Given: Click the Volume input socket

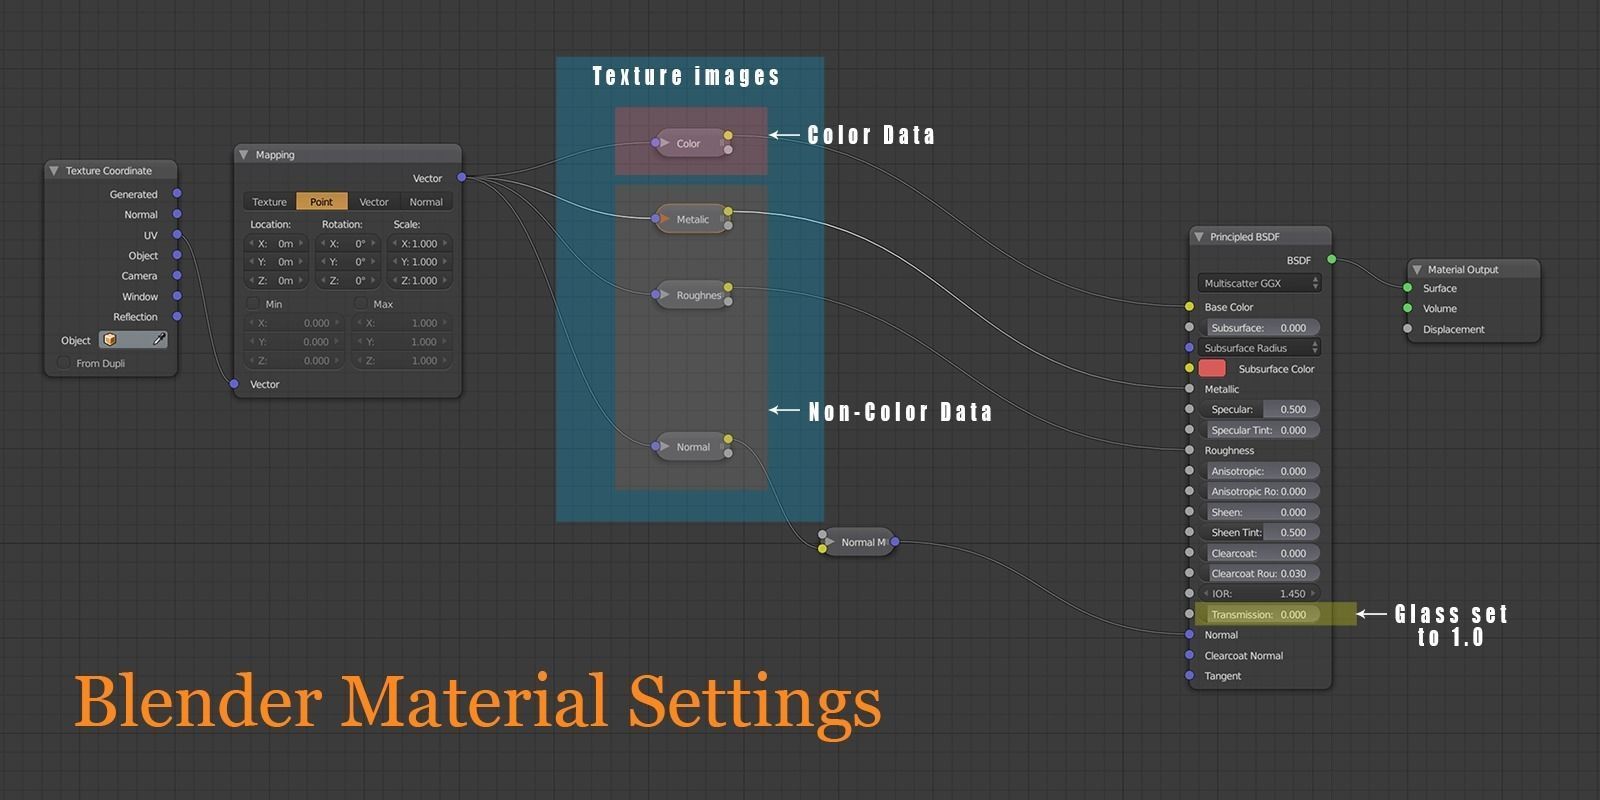Looking at the screenshot, I should coord(1408,308).
